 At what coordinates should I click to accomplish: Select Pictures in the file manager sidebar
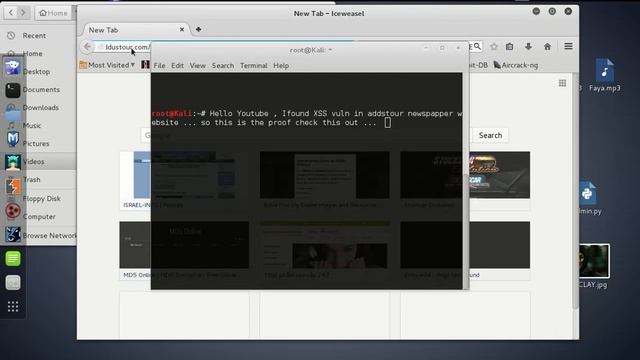click(36, 143)
